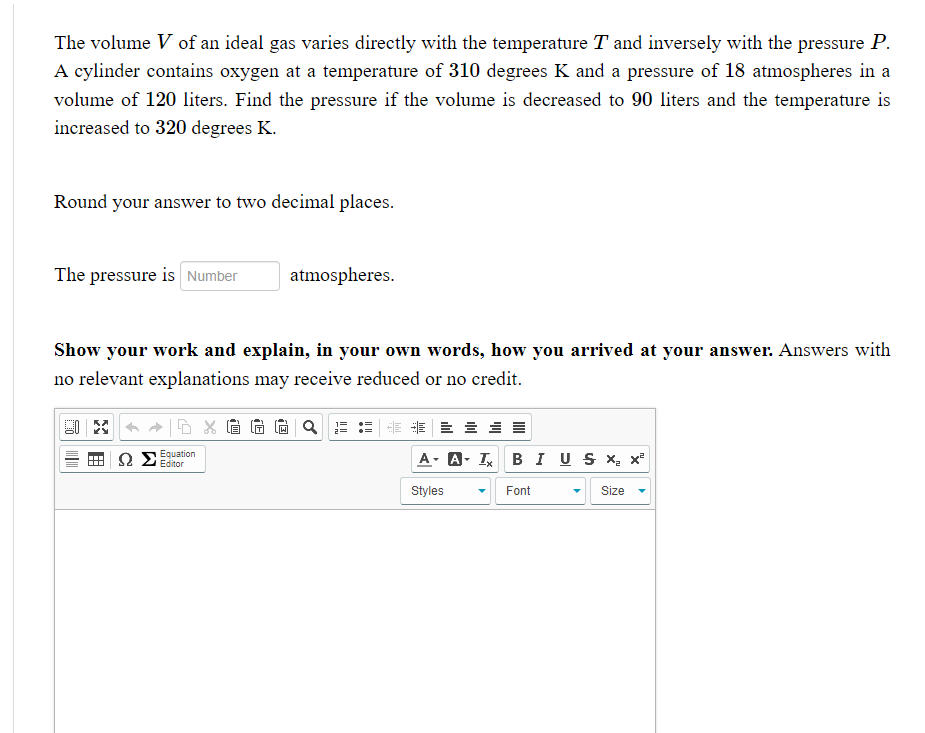Open the Find tool with the magnifier icon
Image resolution: width=925 pixels, height=733 pixels.
[x=310, y=427]
